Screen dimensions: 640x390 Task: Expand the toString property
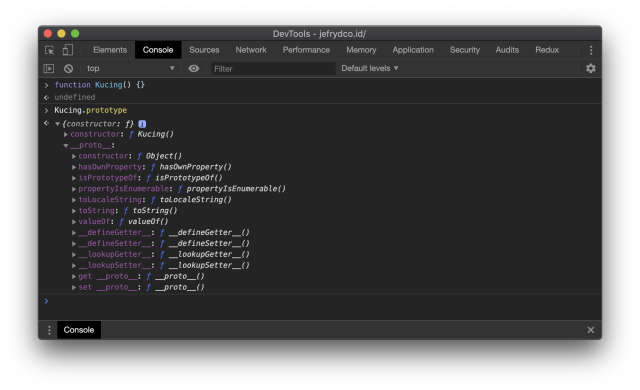point(74,211)
